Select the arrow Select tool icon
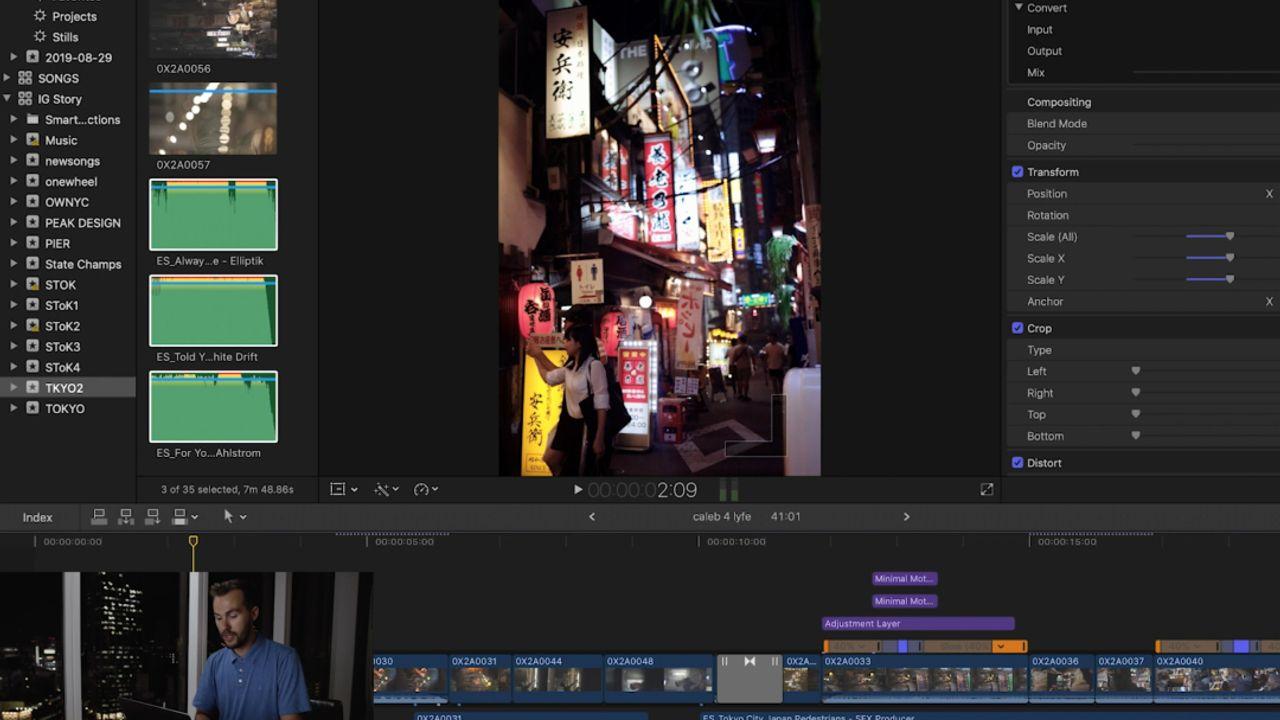This screenshot has width=1280, height=720. (228, 516)
